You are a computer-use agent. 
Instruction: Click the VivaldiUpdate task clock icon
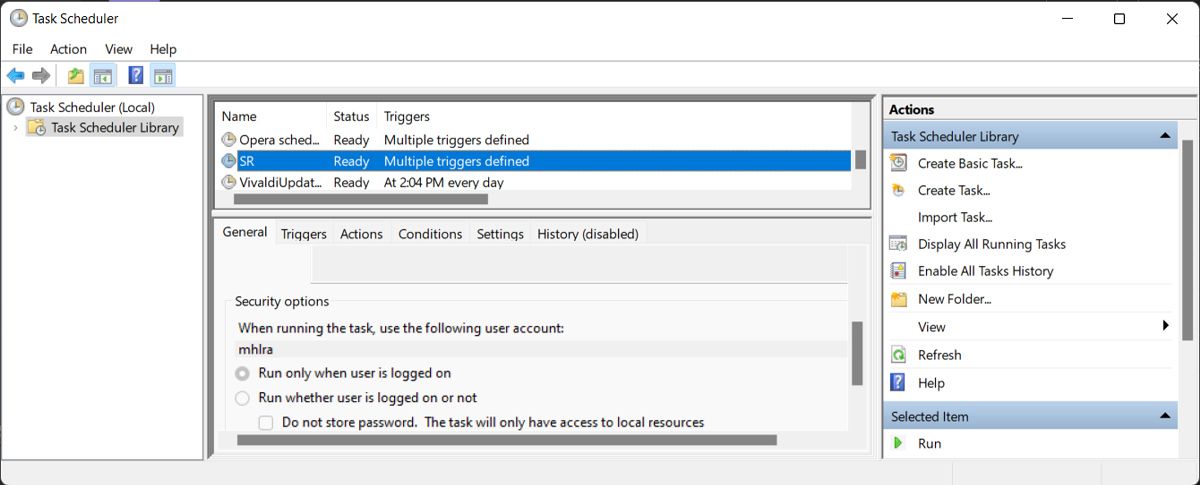[x=229, y=182]
